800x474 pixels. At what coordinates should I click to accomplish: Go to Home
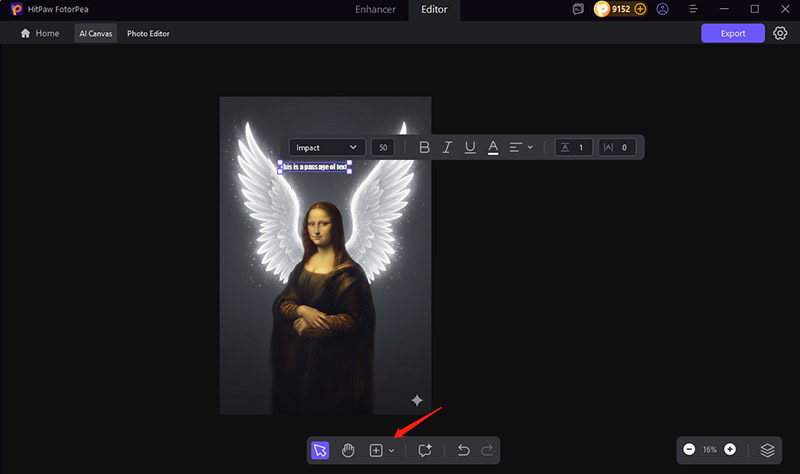[40, 33]
